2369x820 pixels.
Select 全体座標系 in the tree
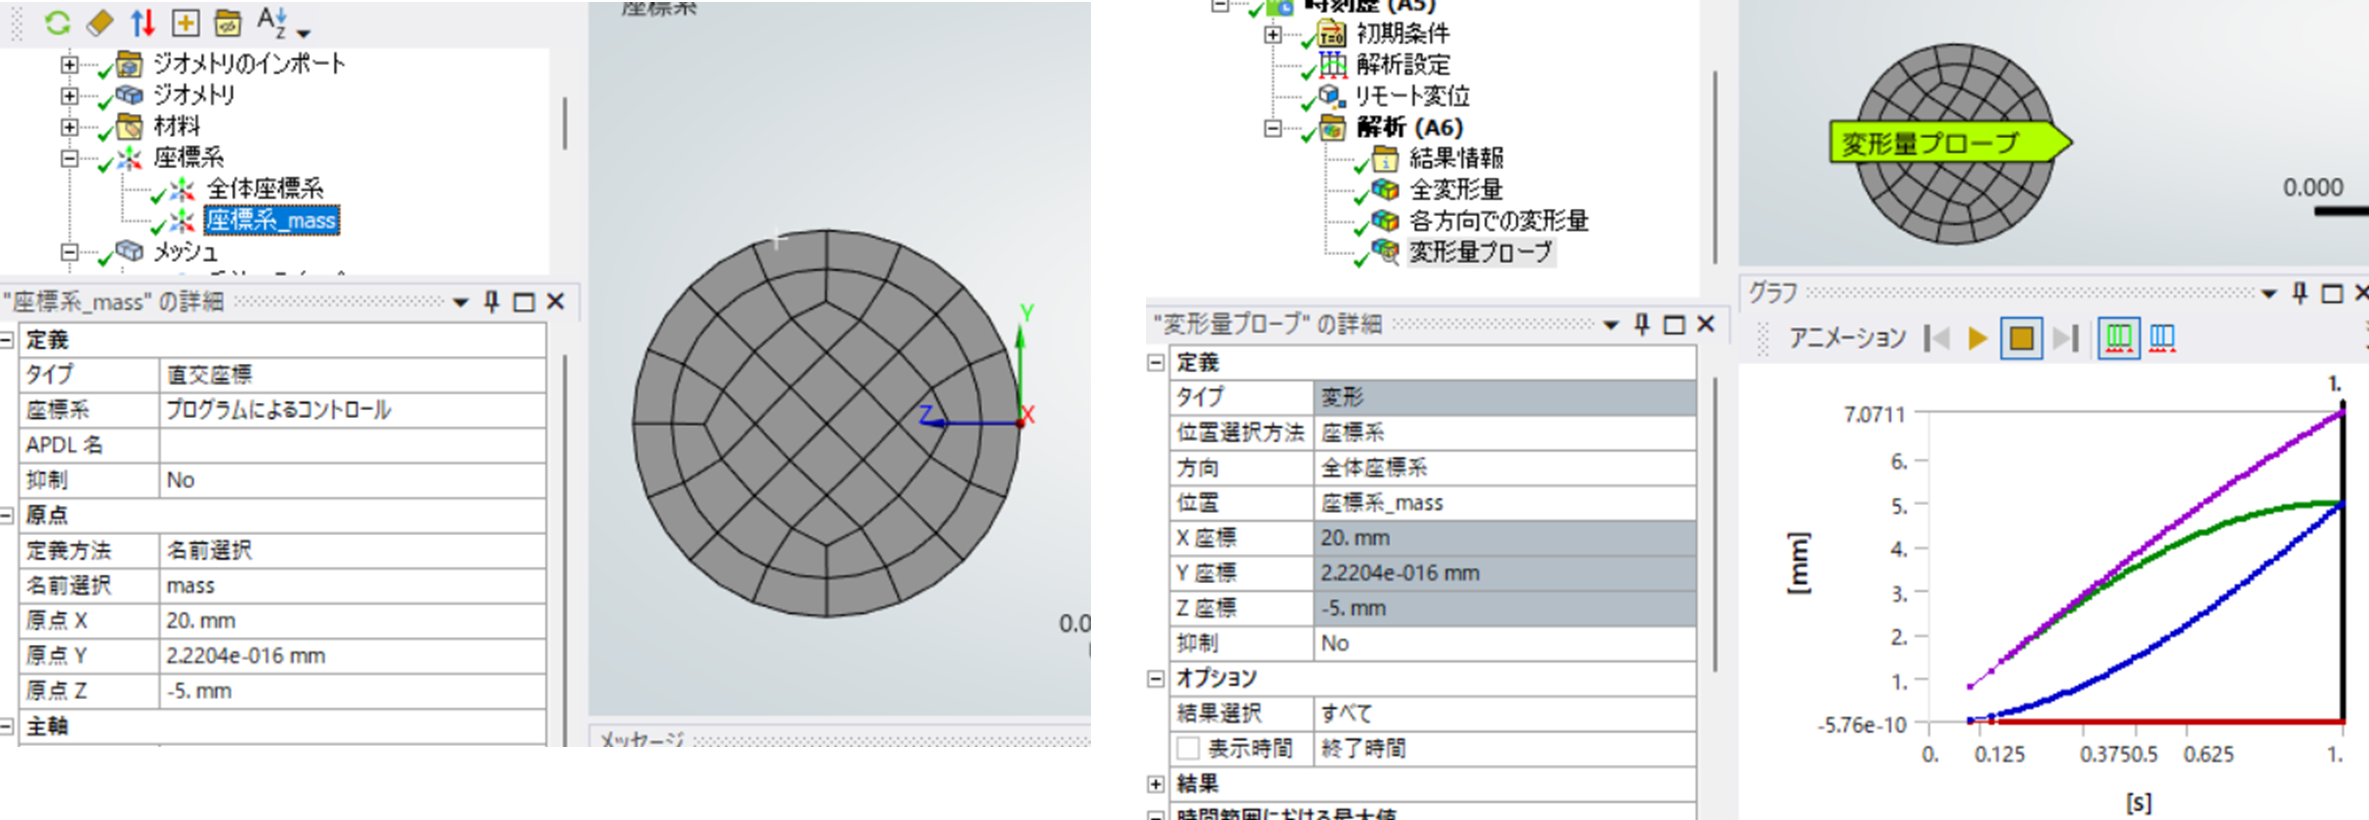coord(265,189)
